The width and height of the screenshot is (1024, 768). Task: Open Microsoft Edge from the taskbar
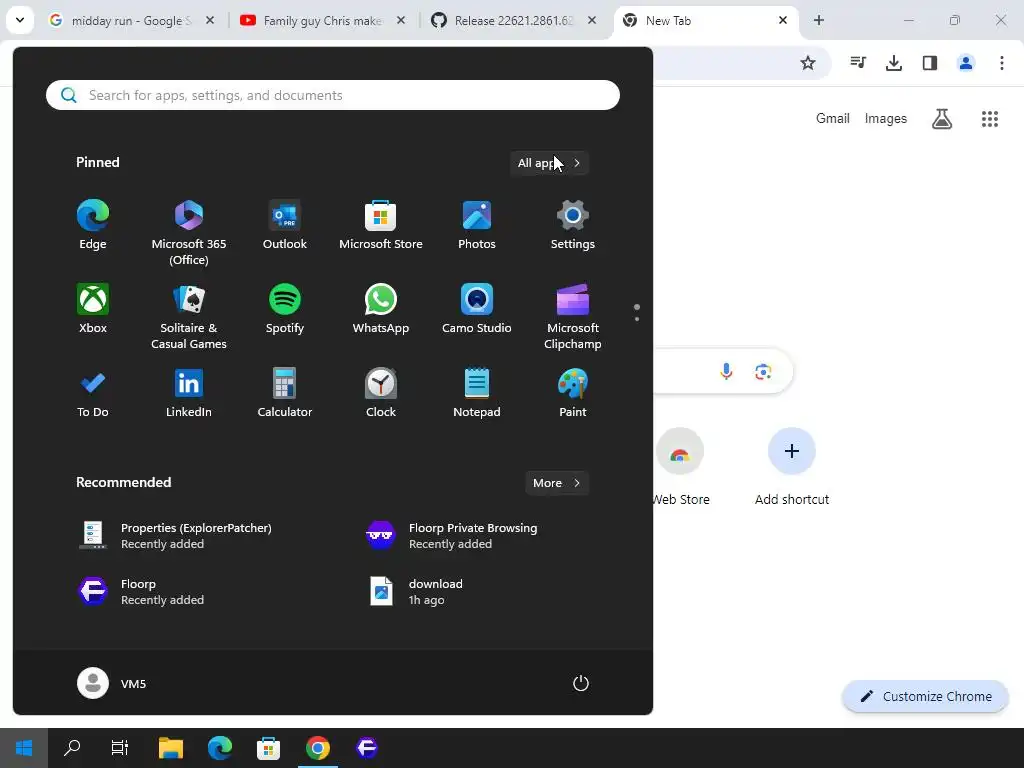click(219, 748)
